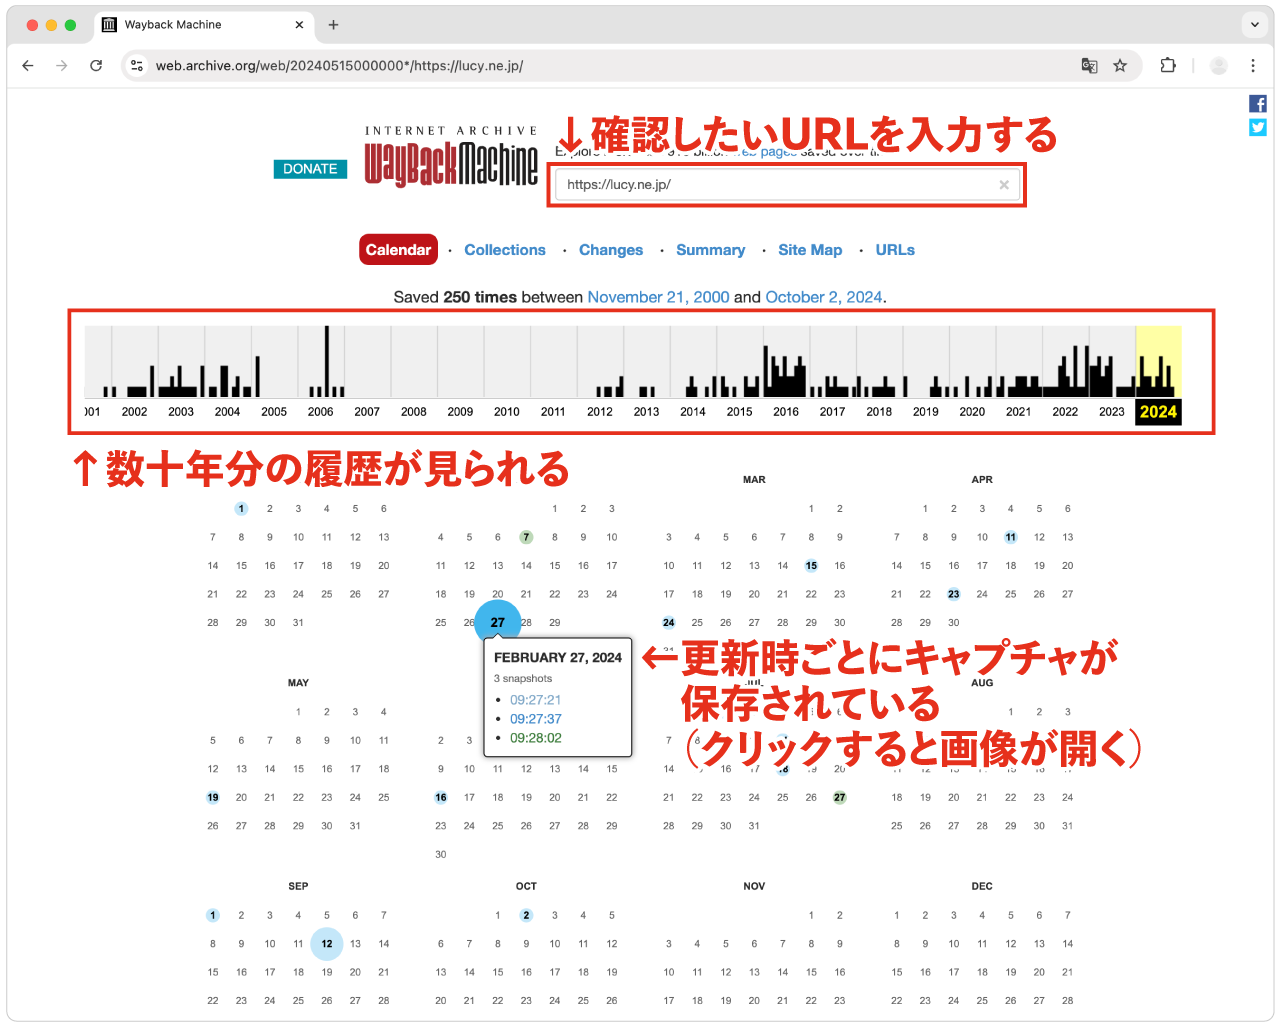This screenshot has width=1280, height=1026.
Task: Open the November 21, 2000 link
Action: point(658,297)
